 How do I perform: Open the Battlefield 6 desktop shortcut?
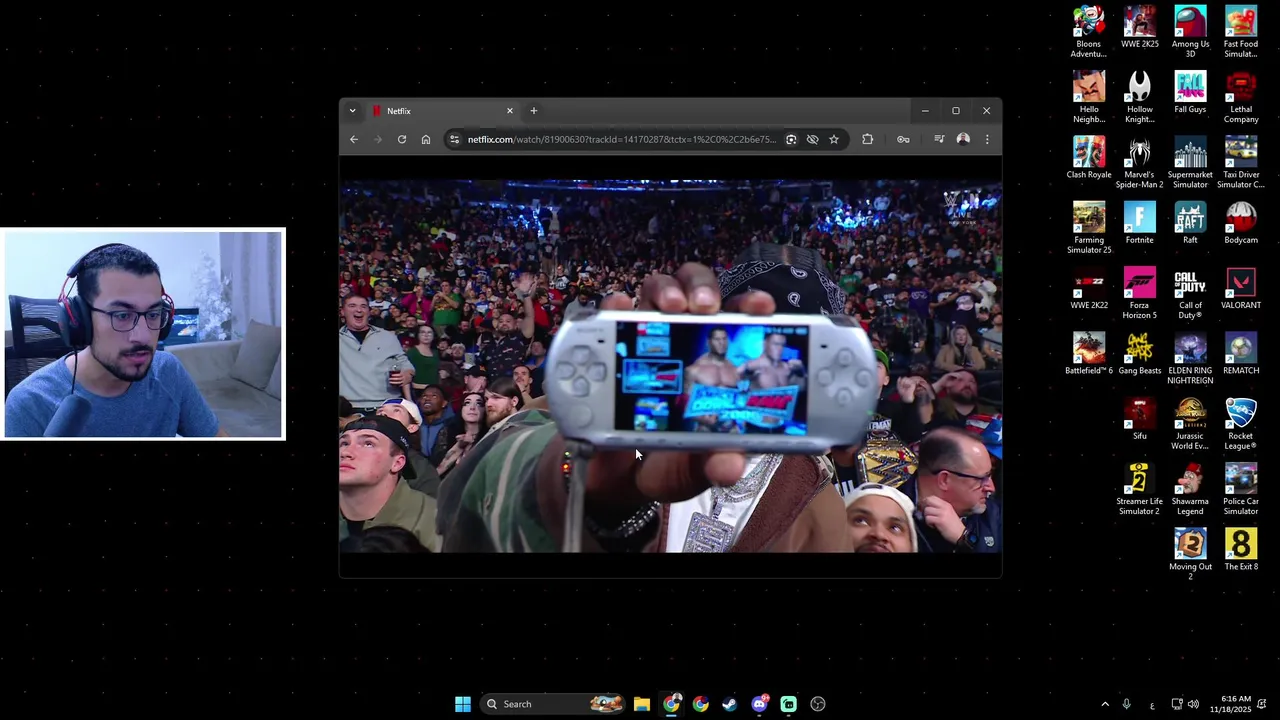pyautogui.click(x=1089, y=354)
